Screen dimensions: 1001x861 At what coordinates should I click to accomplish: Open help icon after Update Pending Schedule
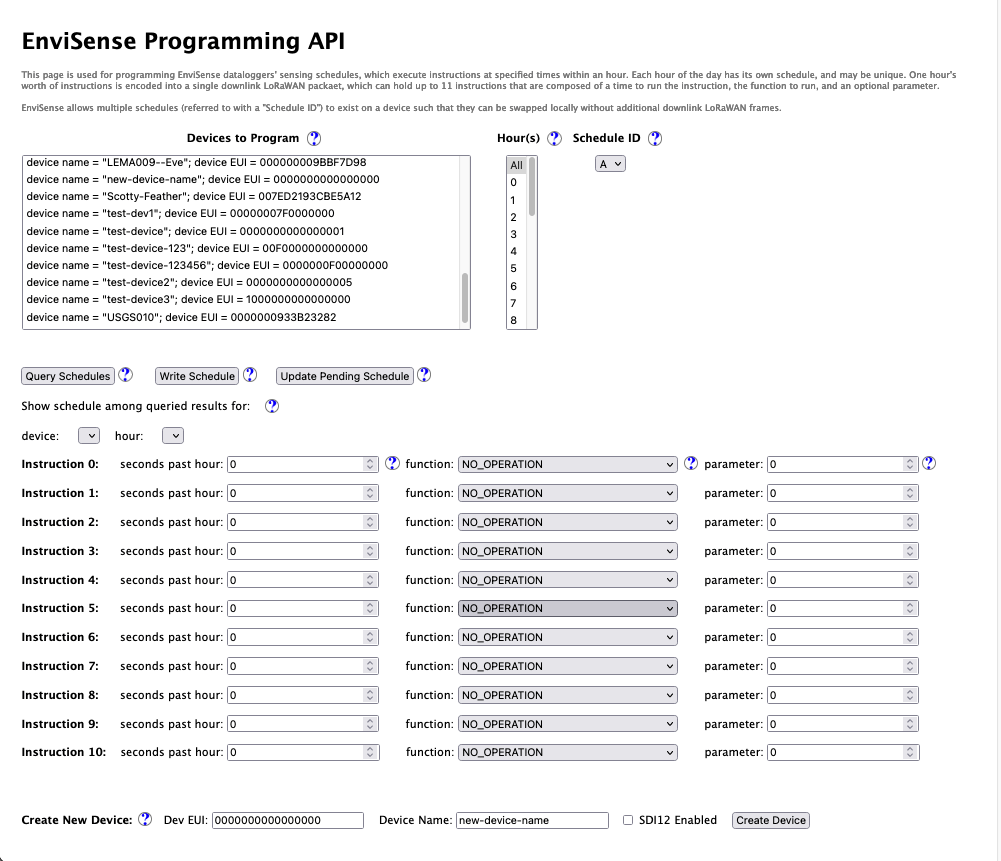coord(424,375)
